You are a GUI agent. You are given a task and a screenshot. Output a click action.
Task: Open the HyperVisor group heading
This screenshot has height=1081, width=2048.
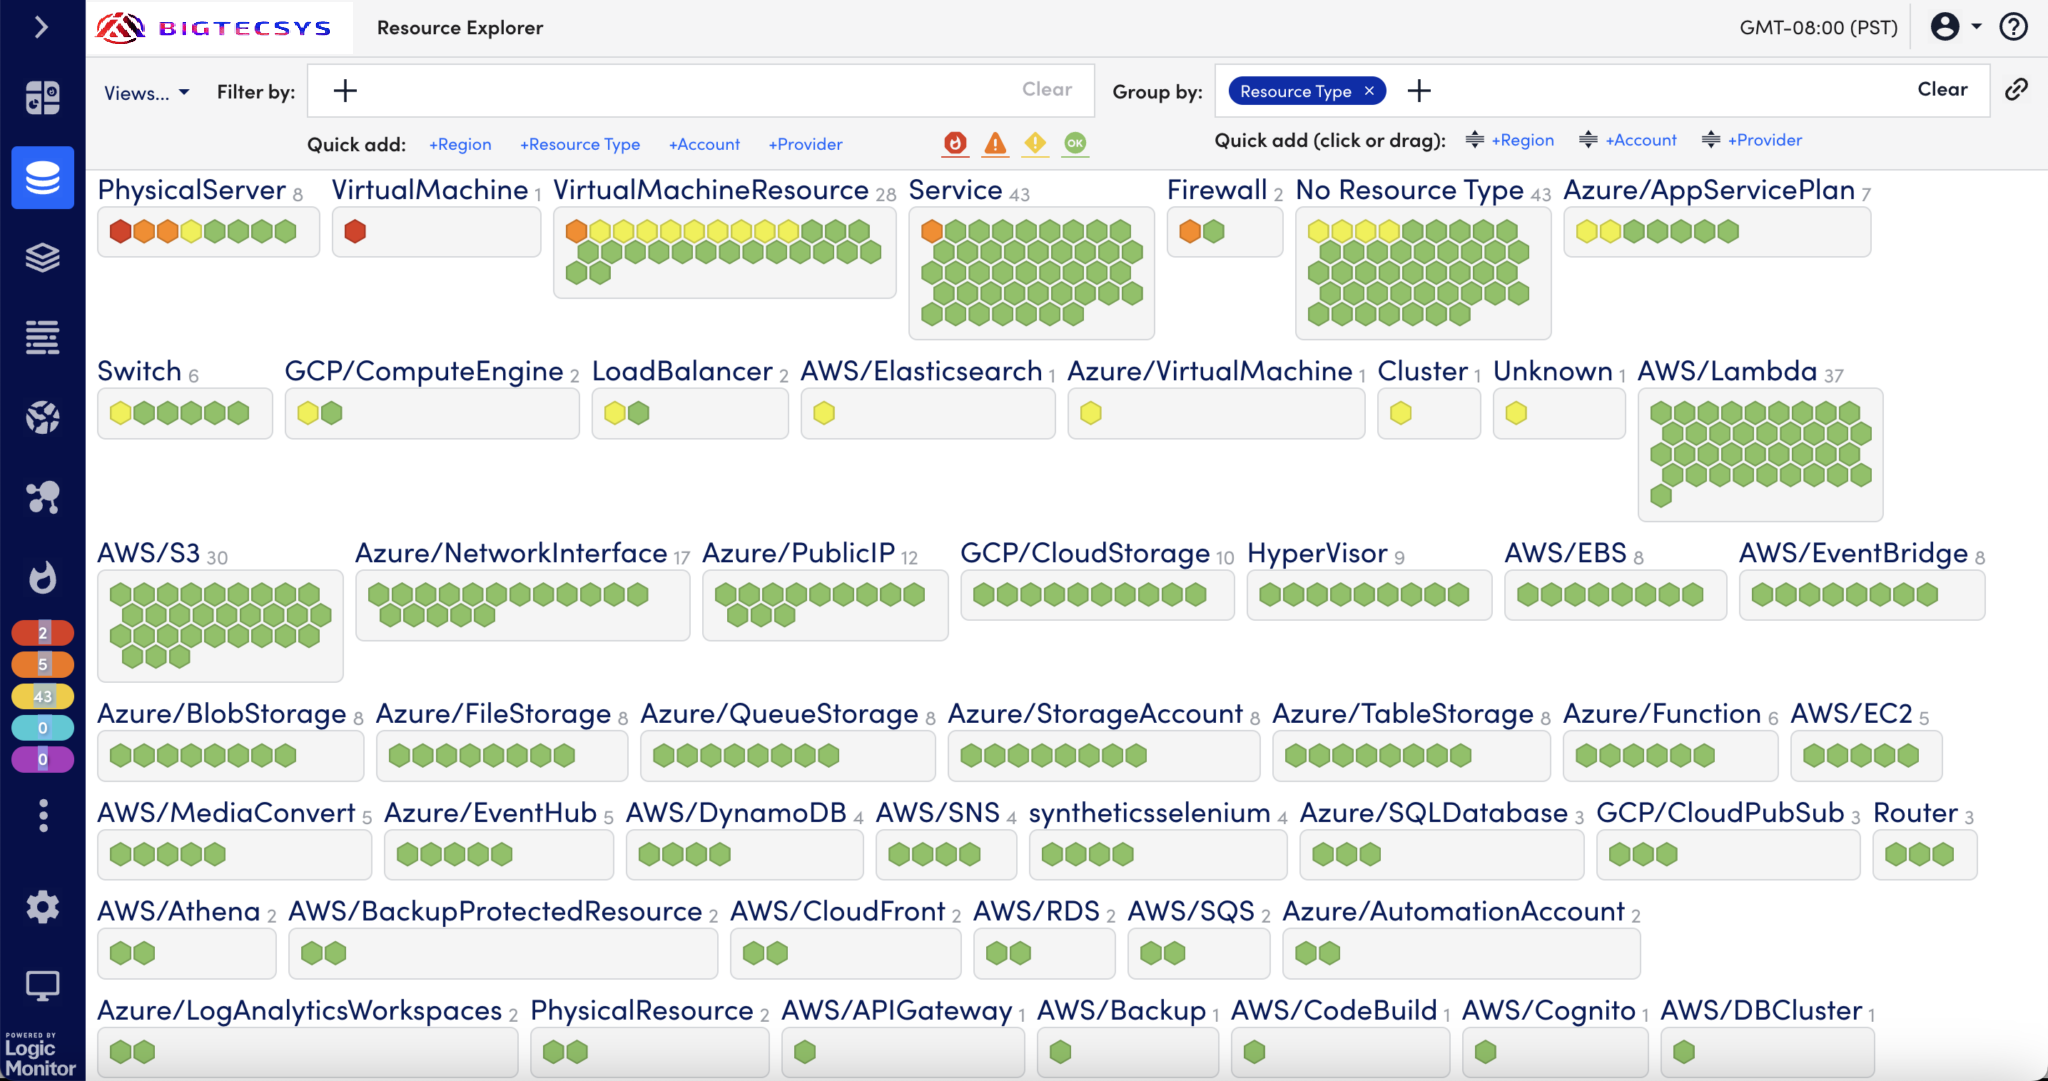click(1318, 553)
